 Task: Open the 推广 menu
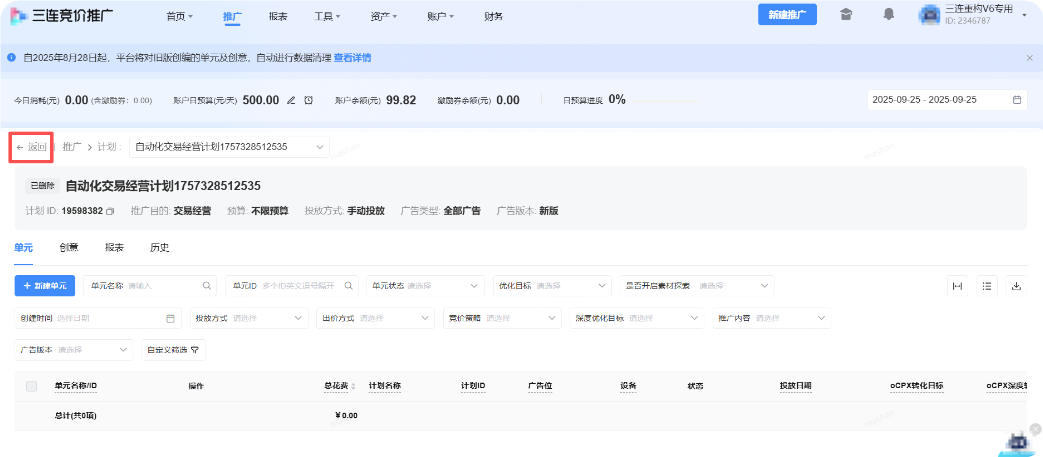click(232, 16)
